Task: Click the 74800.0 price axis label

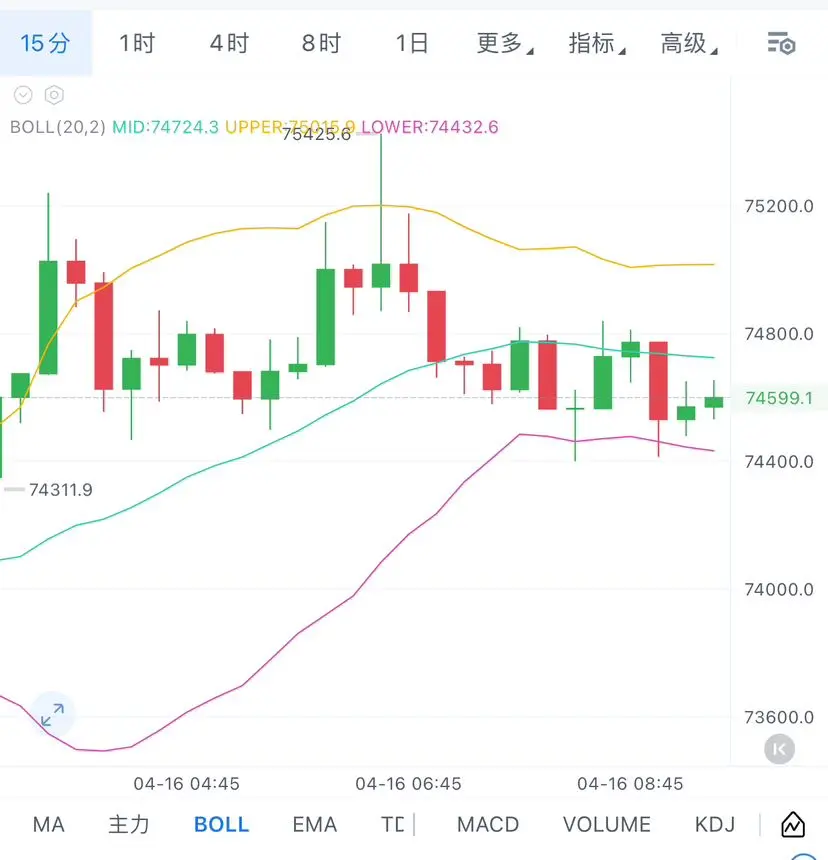Action: (x=779, y=334)
